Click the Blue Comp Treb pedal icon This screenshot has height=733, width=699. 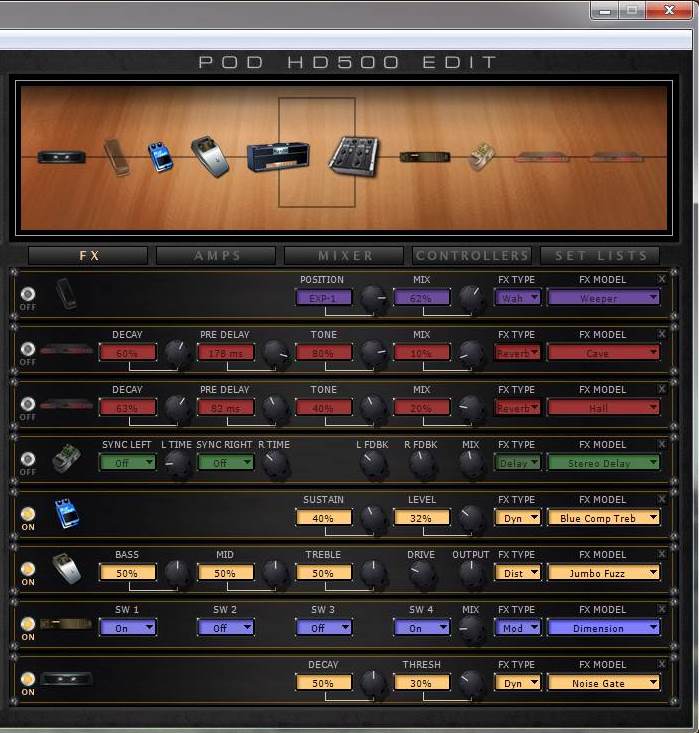point(67,513)
